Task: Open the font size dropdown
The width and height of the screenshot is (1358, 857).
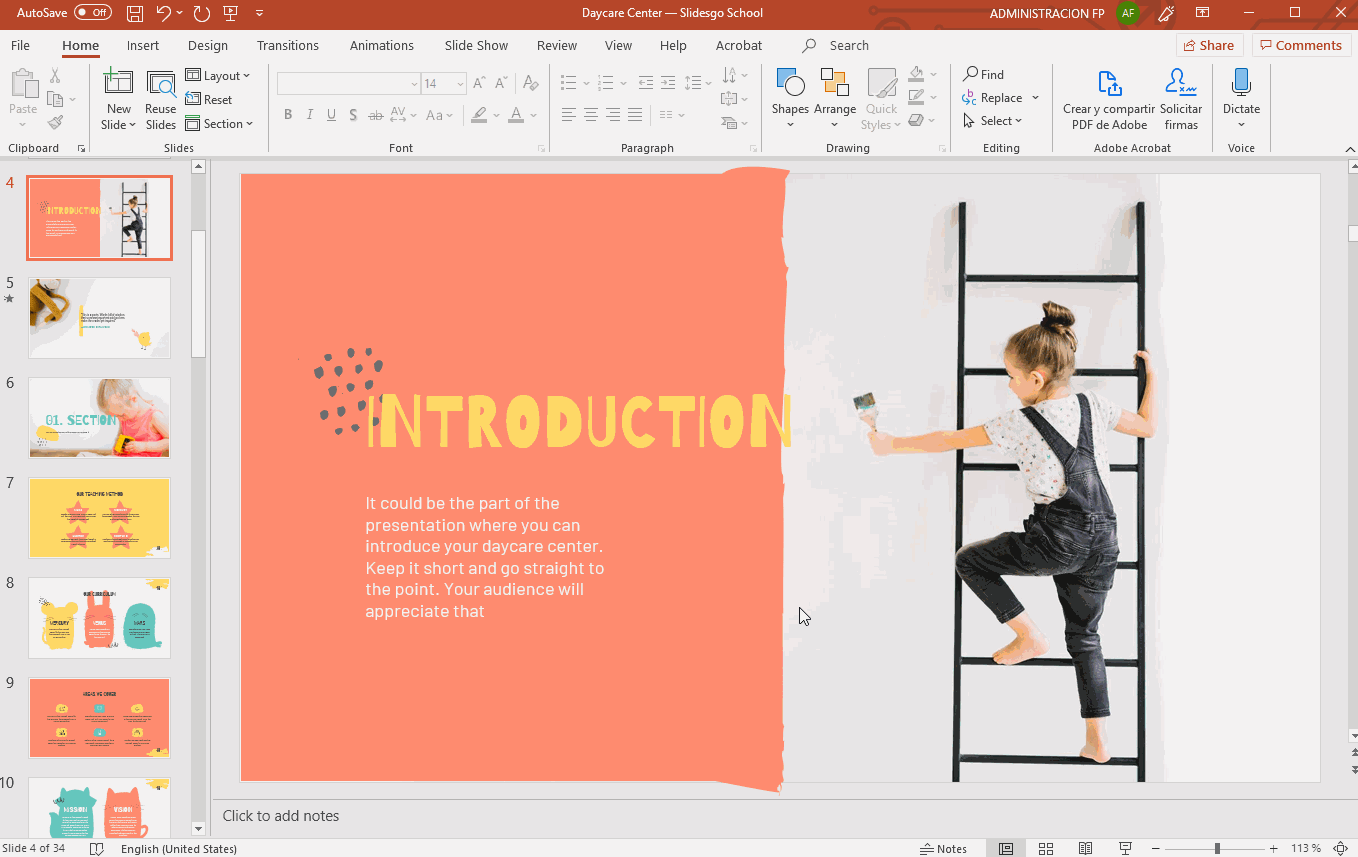Action: tap(459, 84)
